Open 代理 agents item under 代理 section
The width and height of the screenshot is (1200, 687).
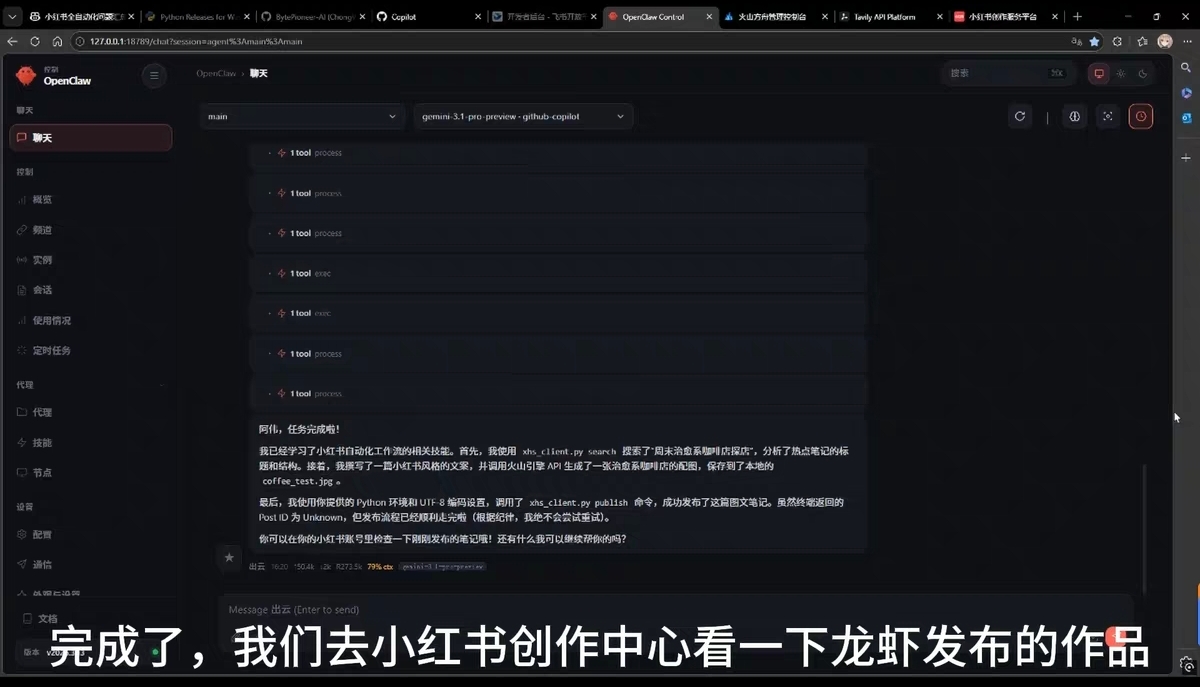pyautogui.click(x=90, y=412)
